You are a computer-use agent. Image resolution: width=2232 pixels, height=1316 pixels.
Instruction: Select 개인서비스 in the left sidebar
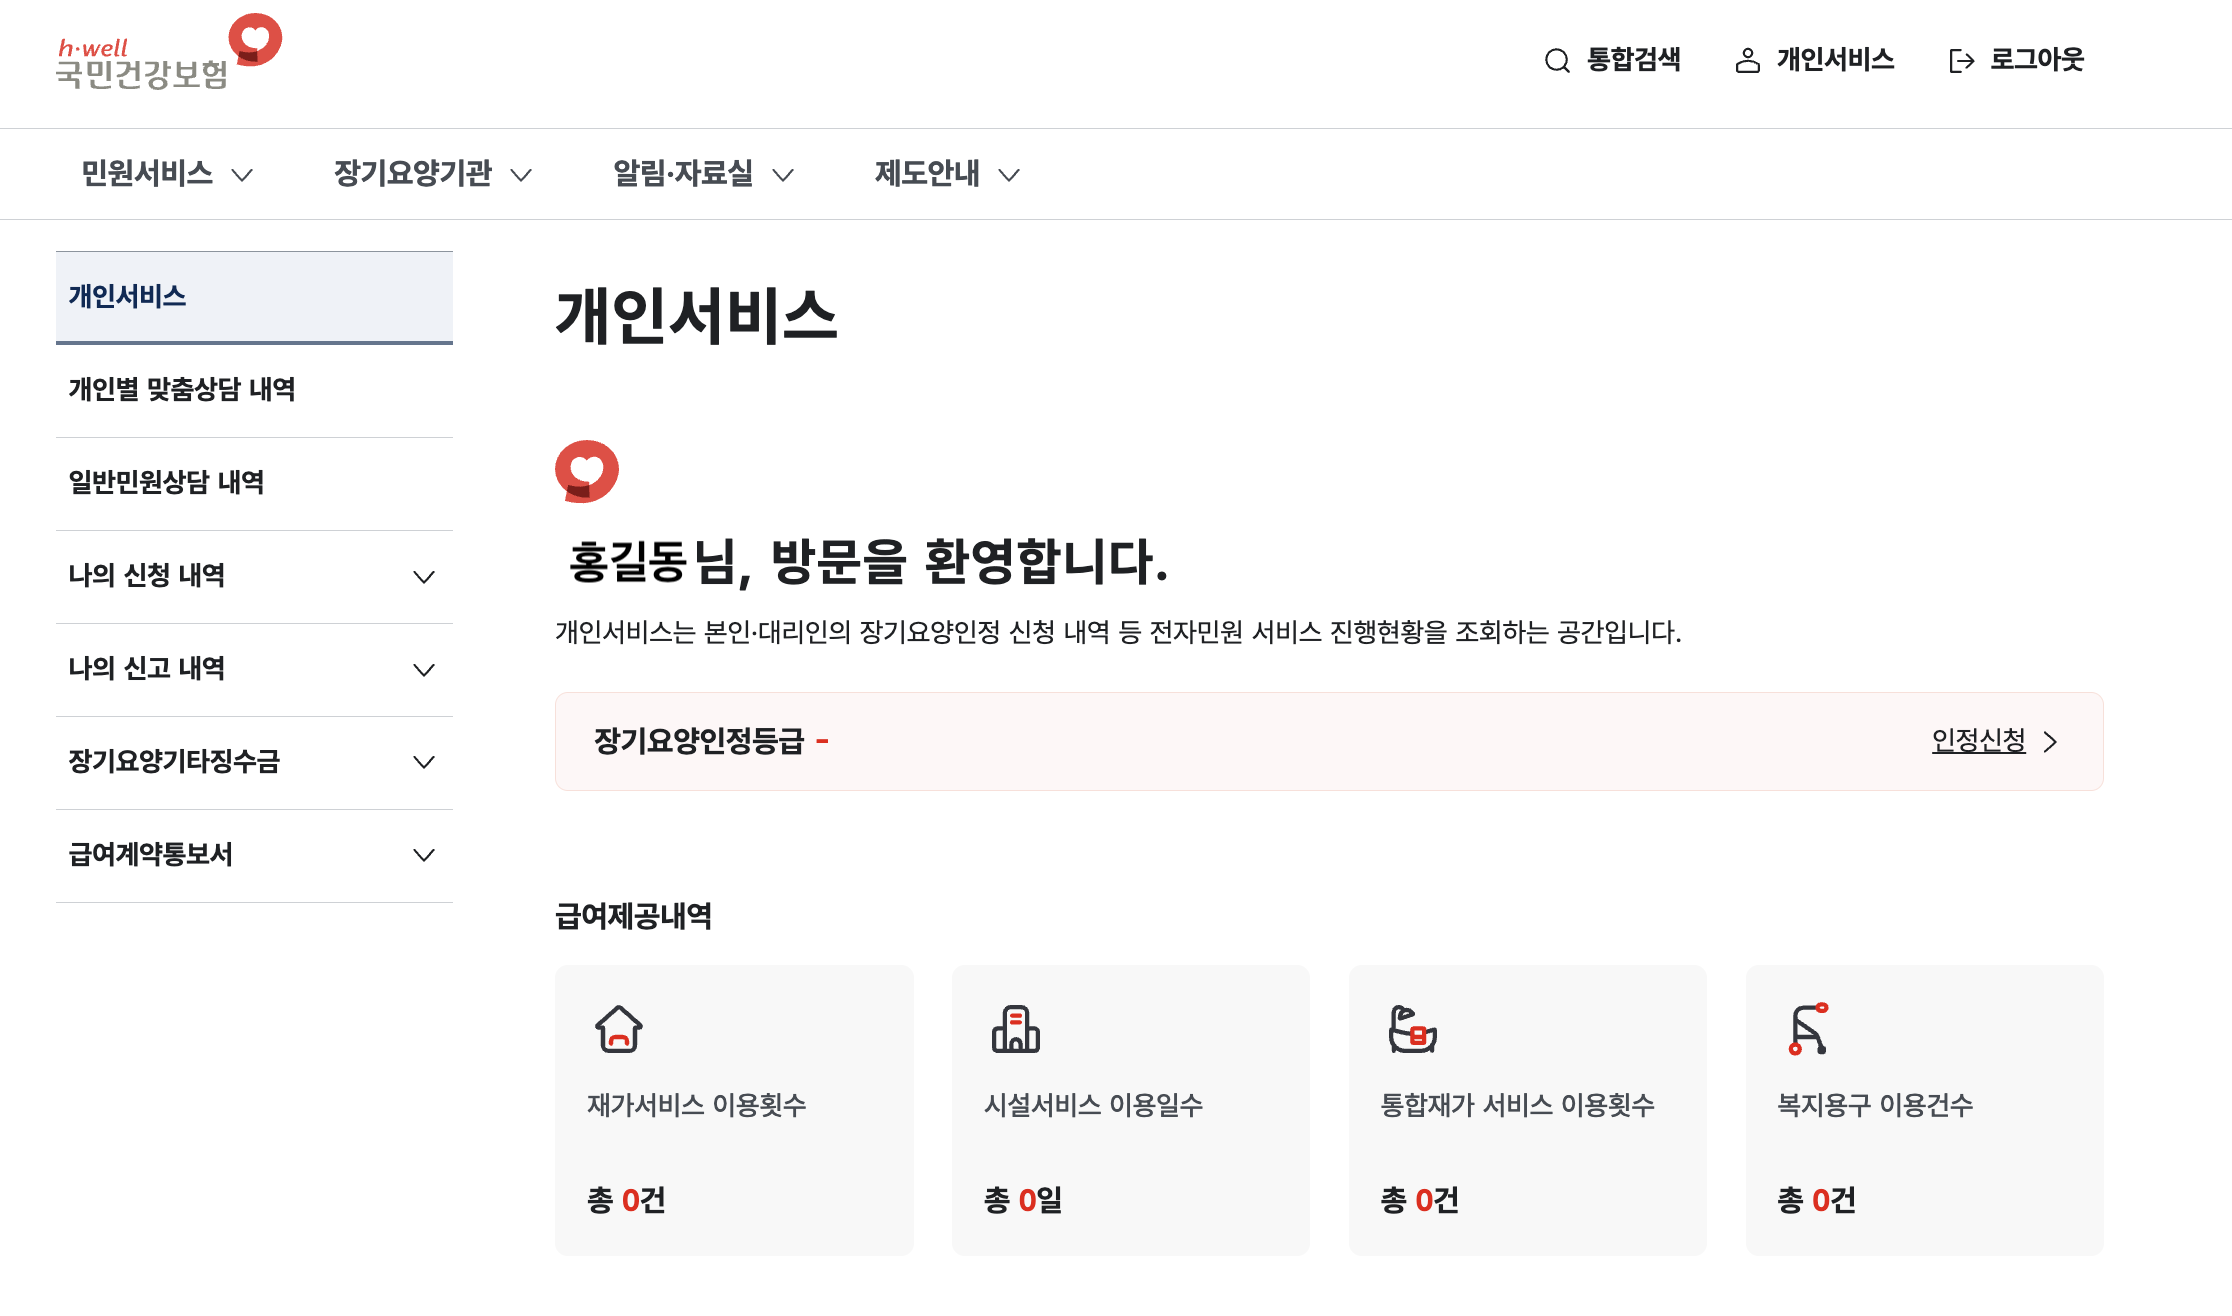pyautogui.click(x=254, y=297)
